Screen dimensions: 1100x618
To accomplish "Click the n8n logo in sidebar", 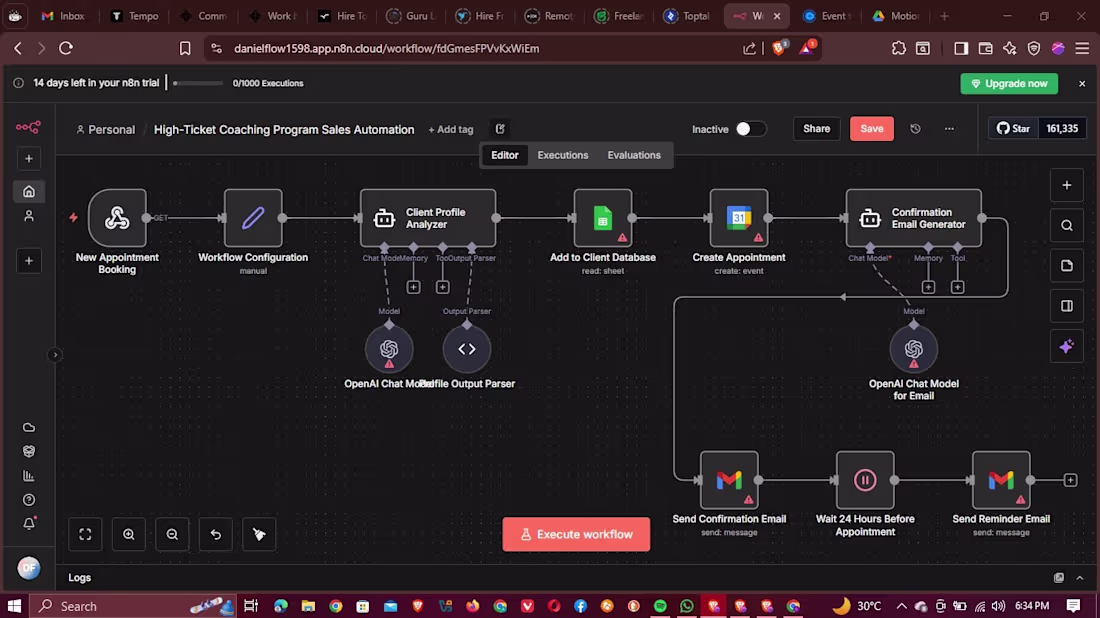I will [28, 127].
